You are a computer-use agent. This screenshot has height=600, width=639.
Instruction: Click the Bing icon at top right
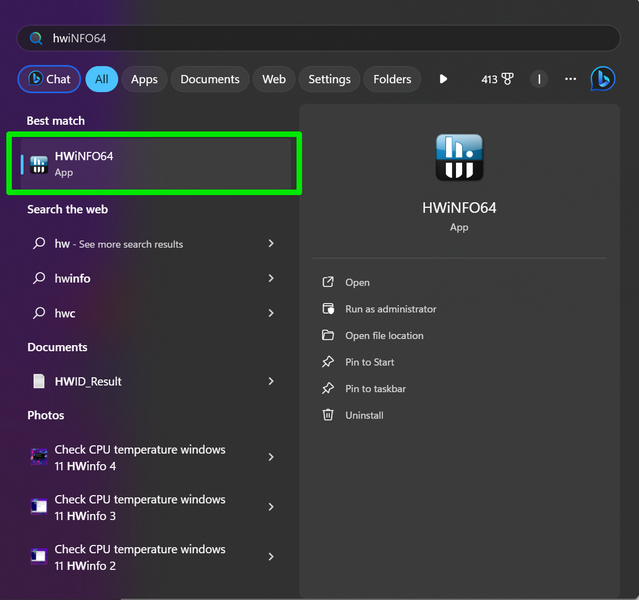coord(602,79)
